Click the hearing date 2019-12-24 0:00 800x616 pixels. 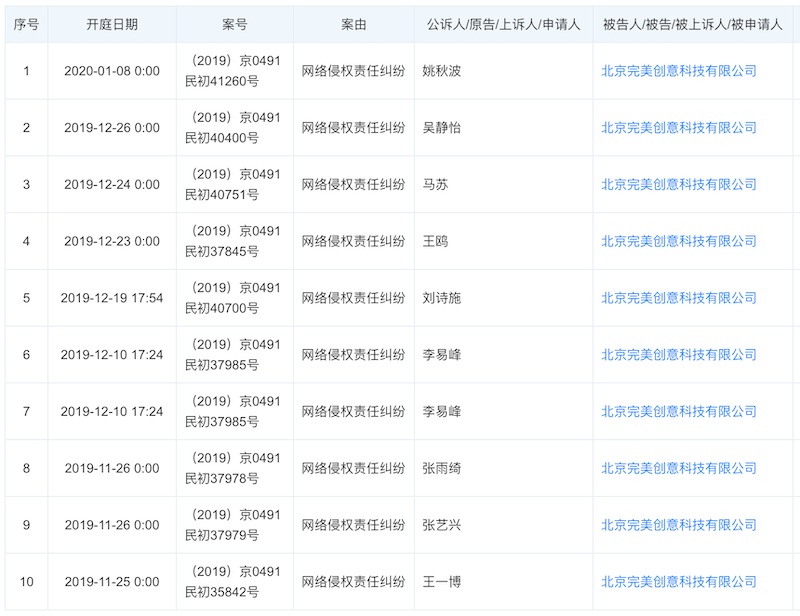(x=112, y=185)
